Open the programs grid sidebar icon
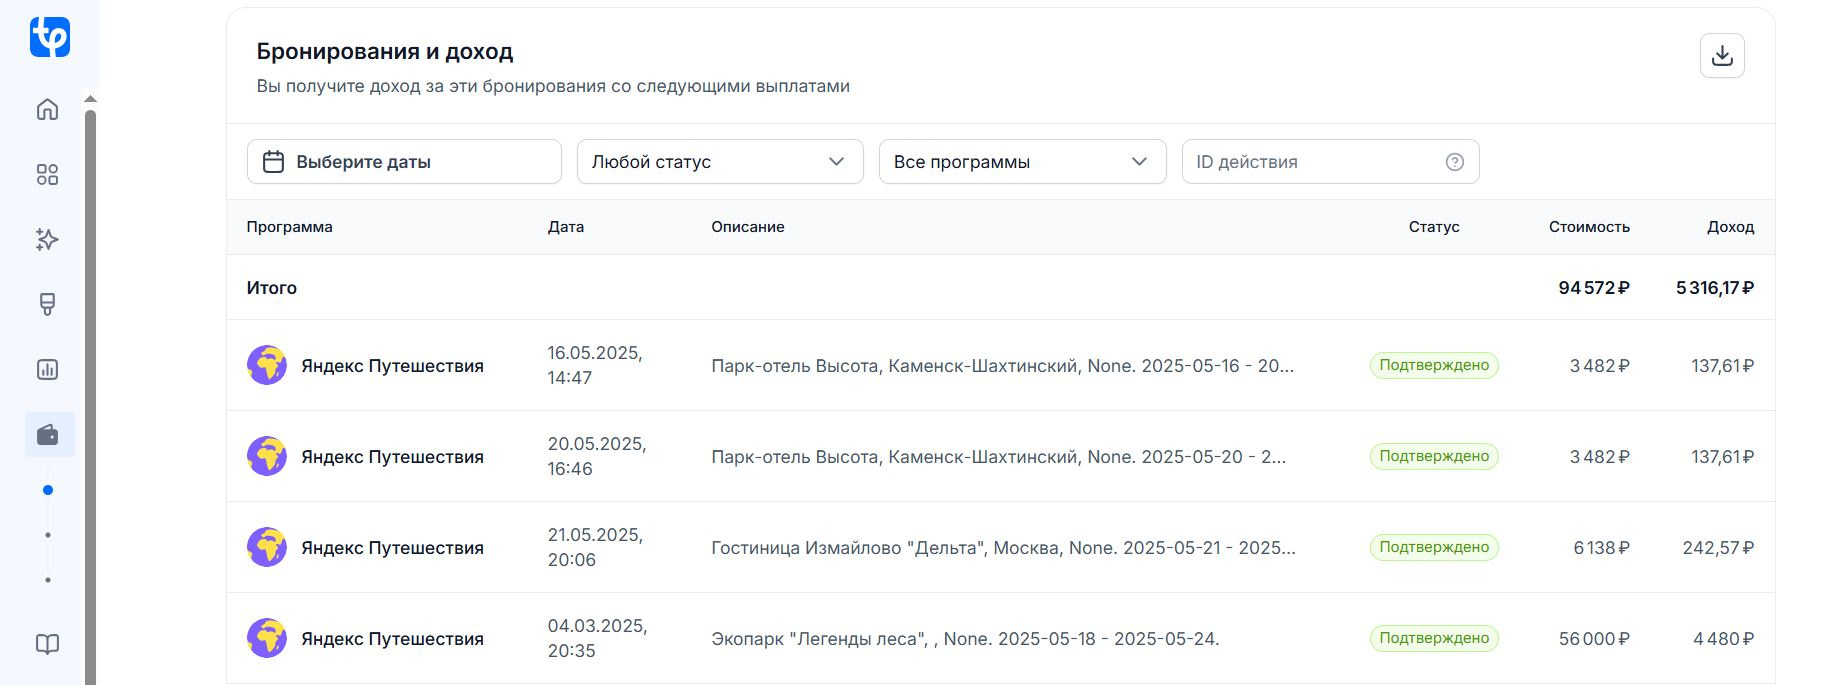Screen dimensions: 1837x685 [48, 175]
